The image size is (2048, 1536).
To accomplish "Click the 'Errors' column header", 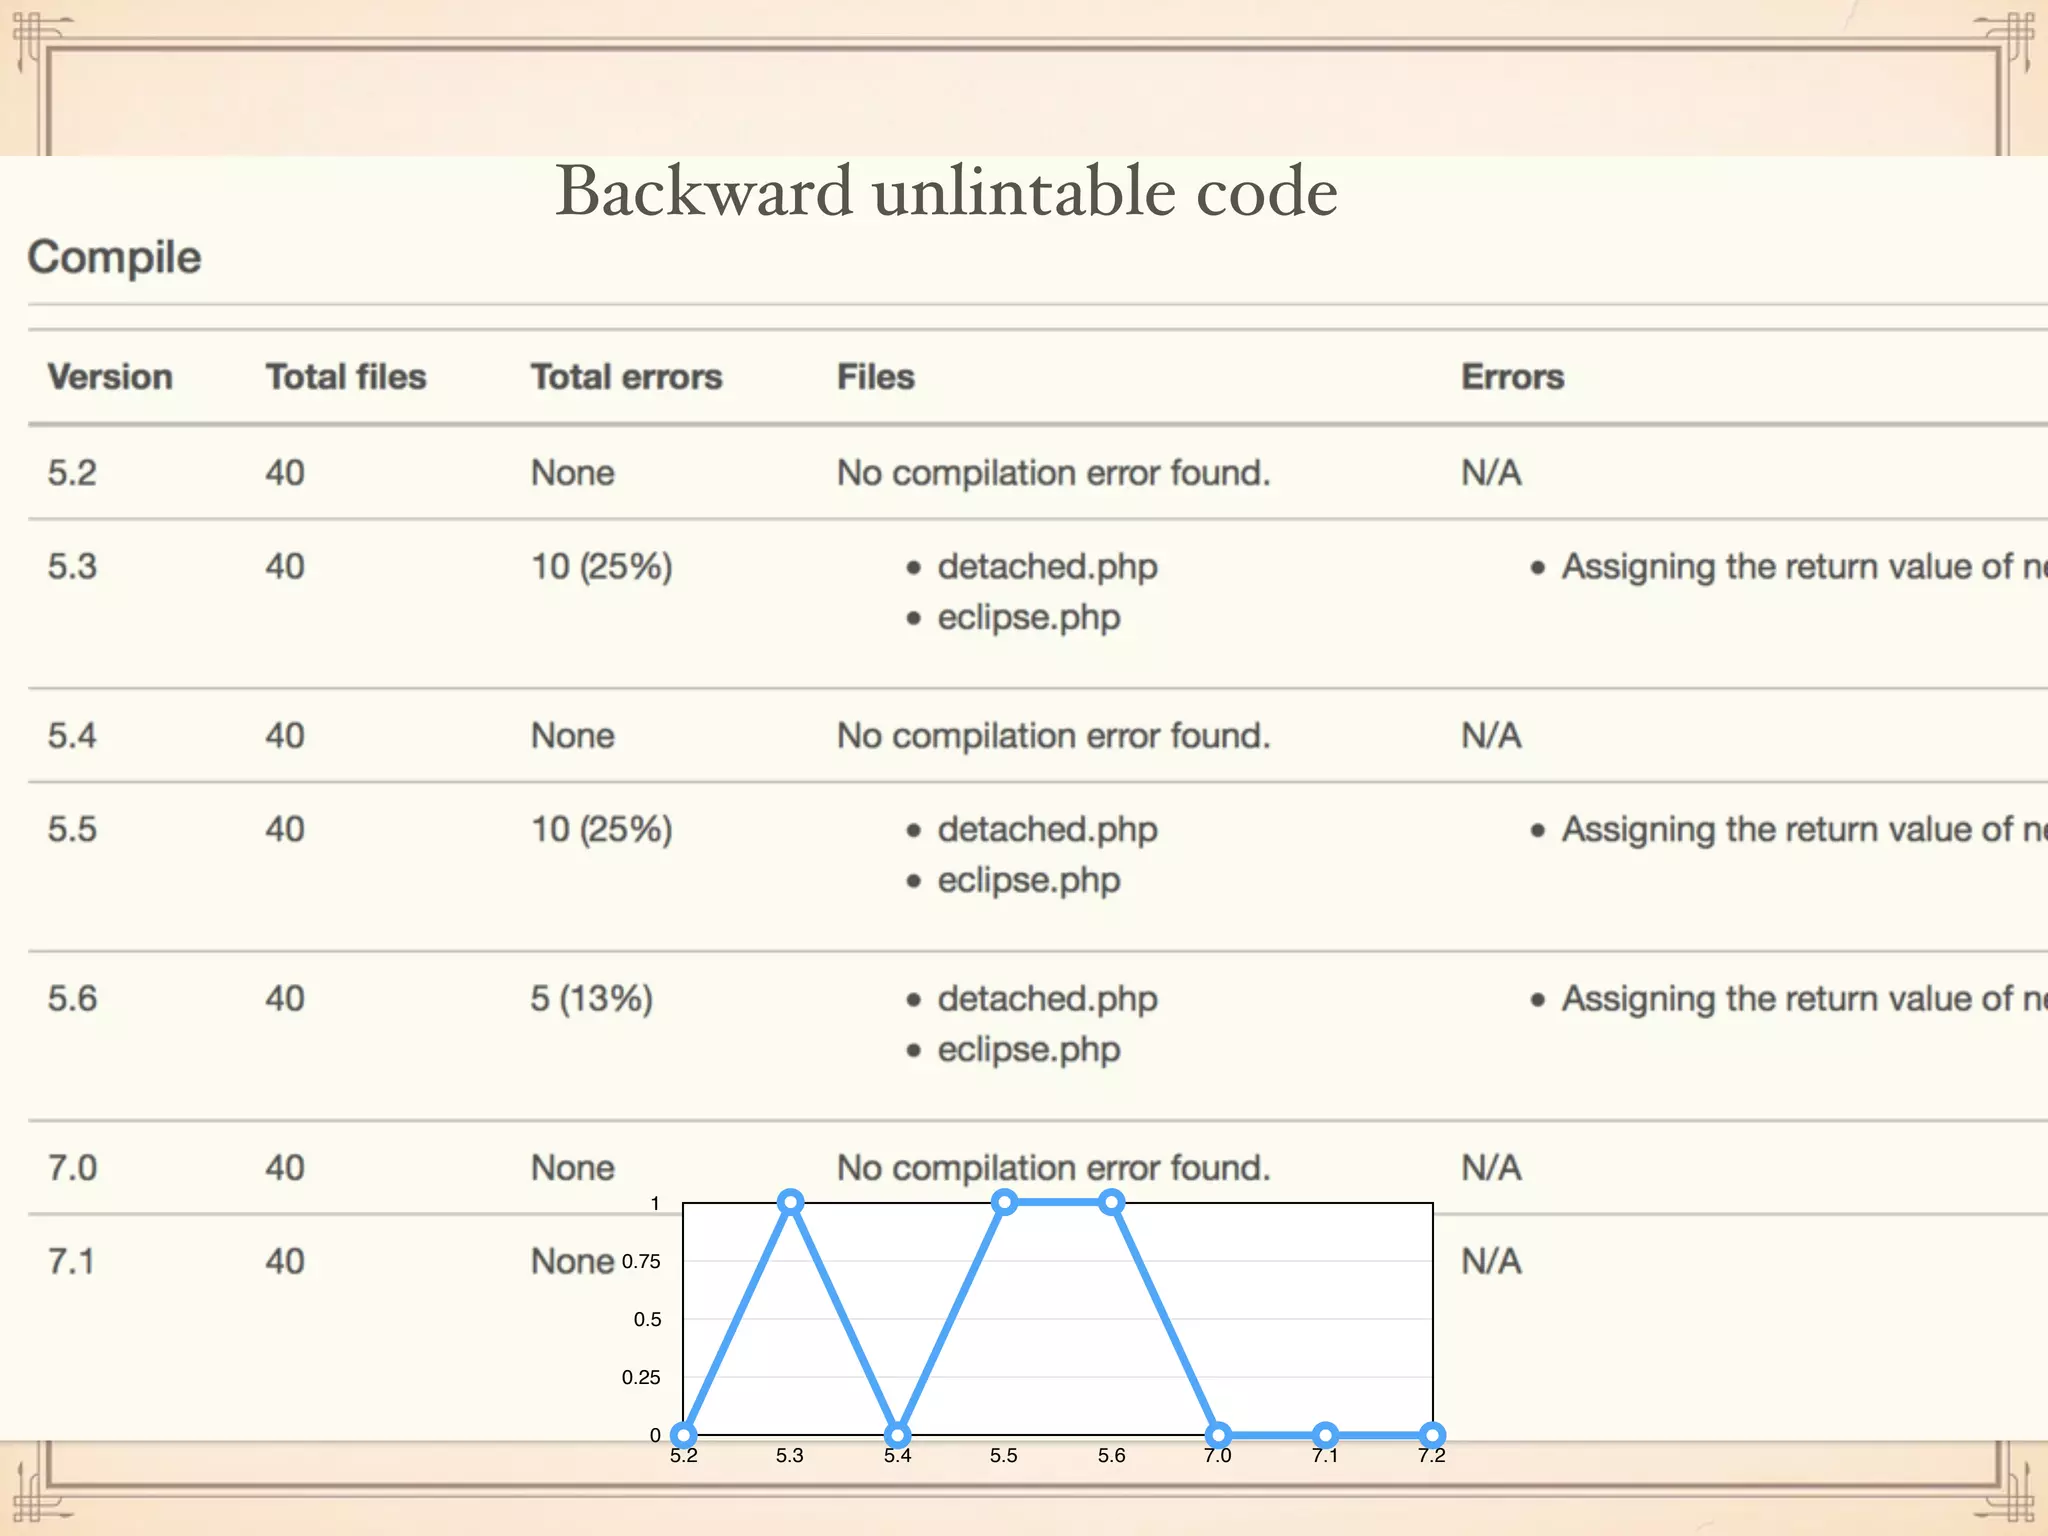I will coord(1513,377).
